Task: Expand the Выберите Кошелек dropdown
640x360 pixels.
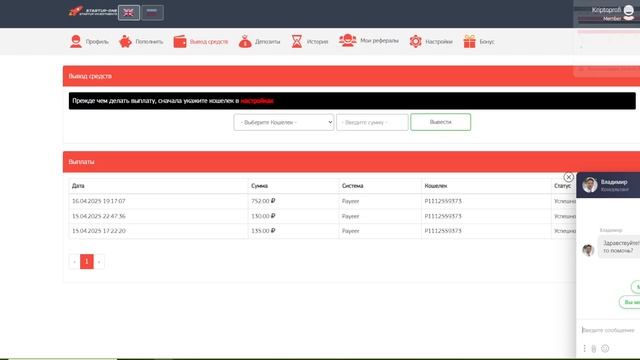Action: 284,122
